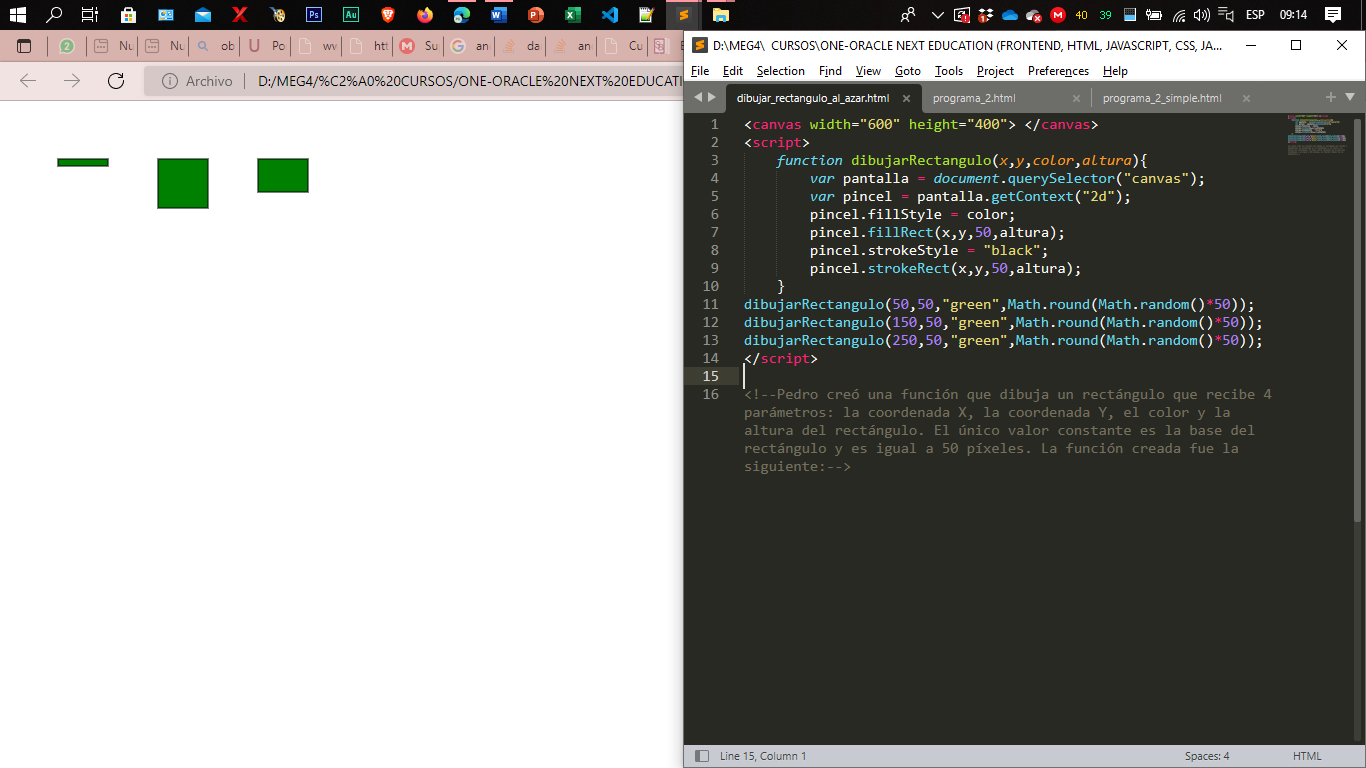
Task: Open the Selection menu
Action: click(x=780, y=71)
